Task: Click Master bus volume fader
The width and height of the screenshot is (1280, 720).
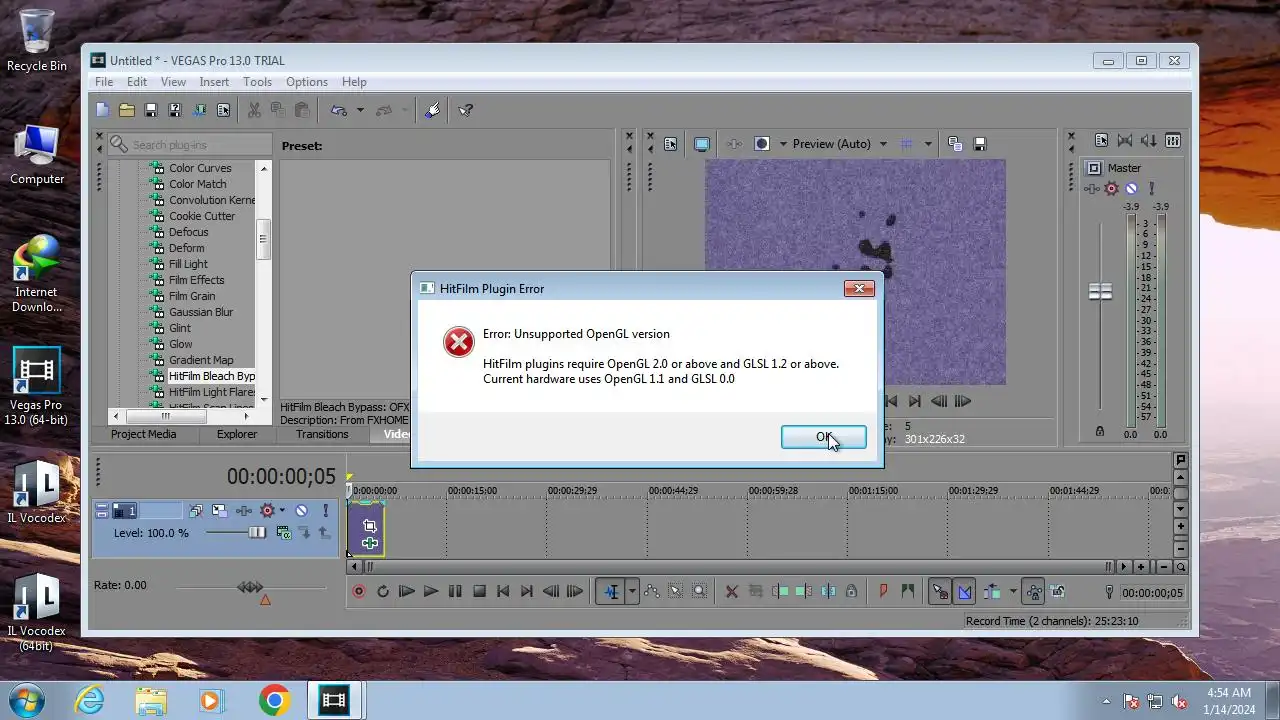Action: tap(1100, 292)
